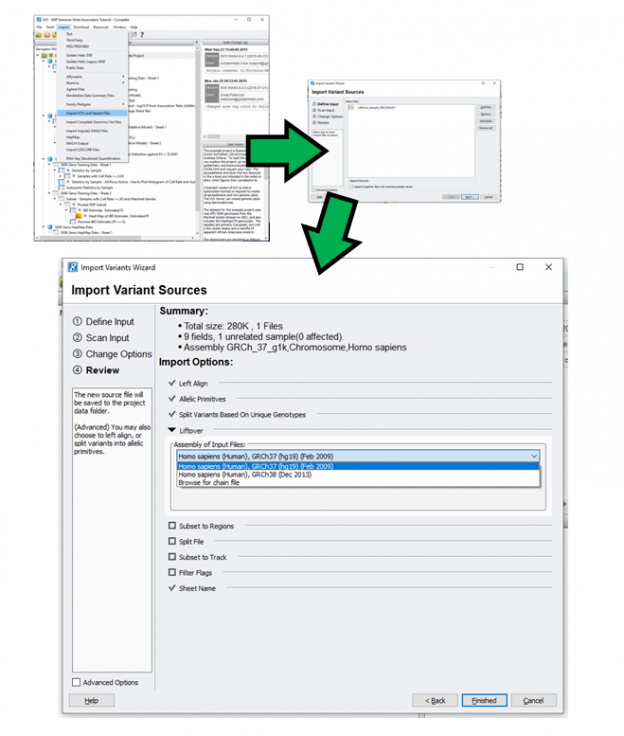Click Next in the small wizard window
624x736 pixels.
click(x=470, y=197)
